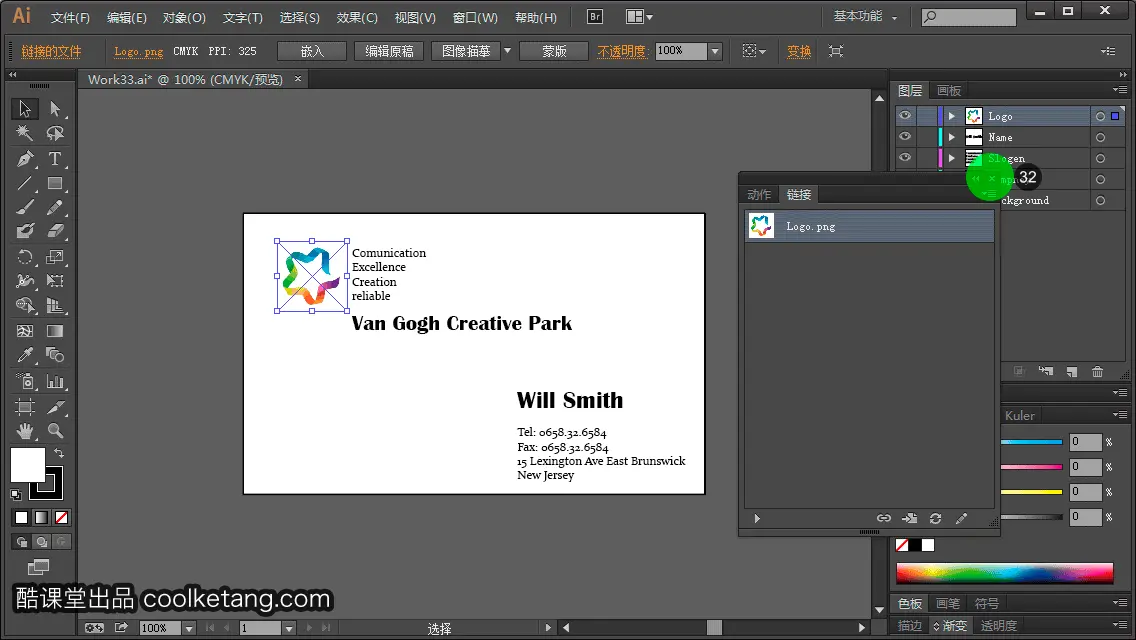Select the Line Segment tool

(25, 183)
